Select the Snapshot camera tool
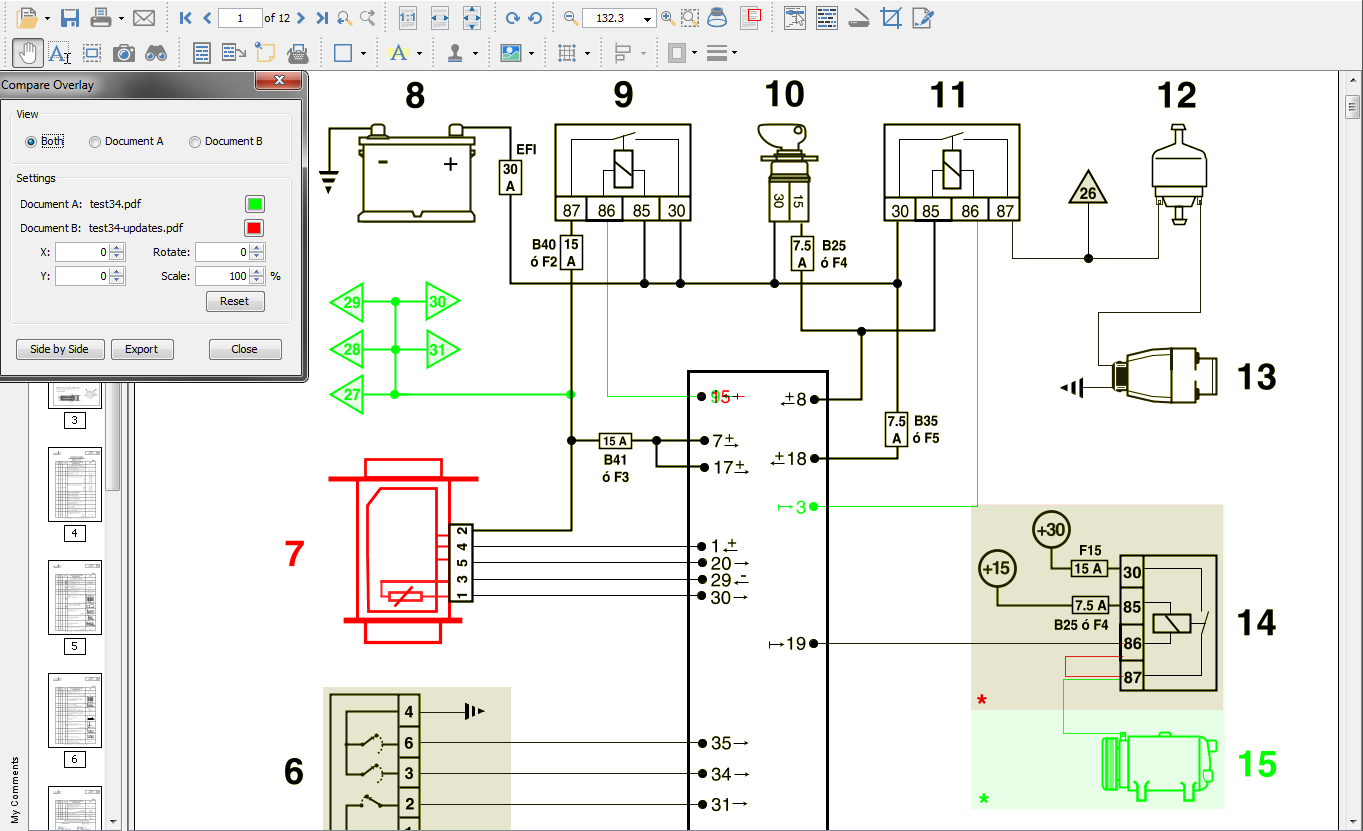 tap(124, 53)
